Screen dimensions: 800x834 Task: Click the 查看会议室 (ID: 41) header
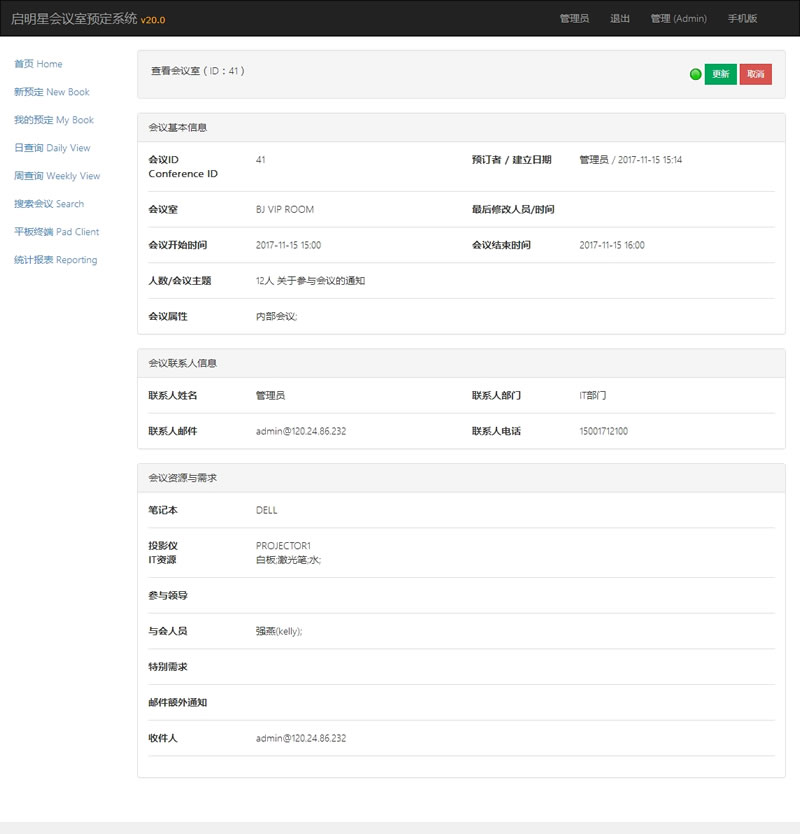[x=196, y=72]
